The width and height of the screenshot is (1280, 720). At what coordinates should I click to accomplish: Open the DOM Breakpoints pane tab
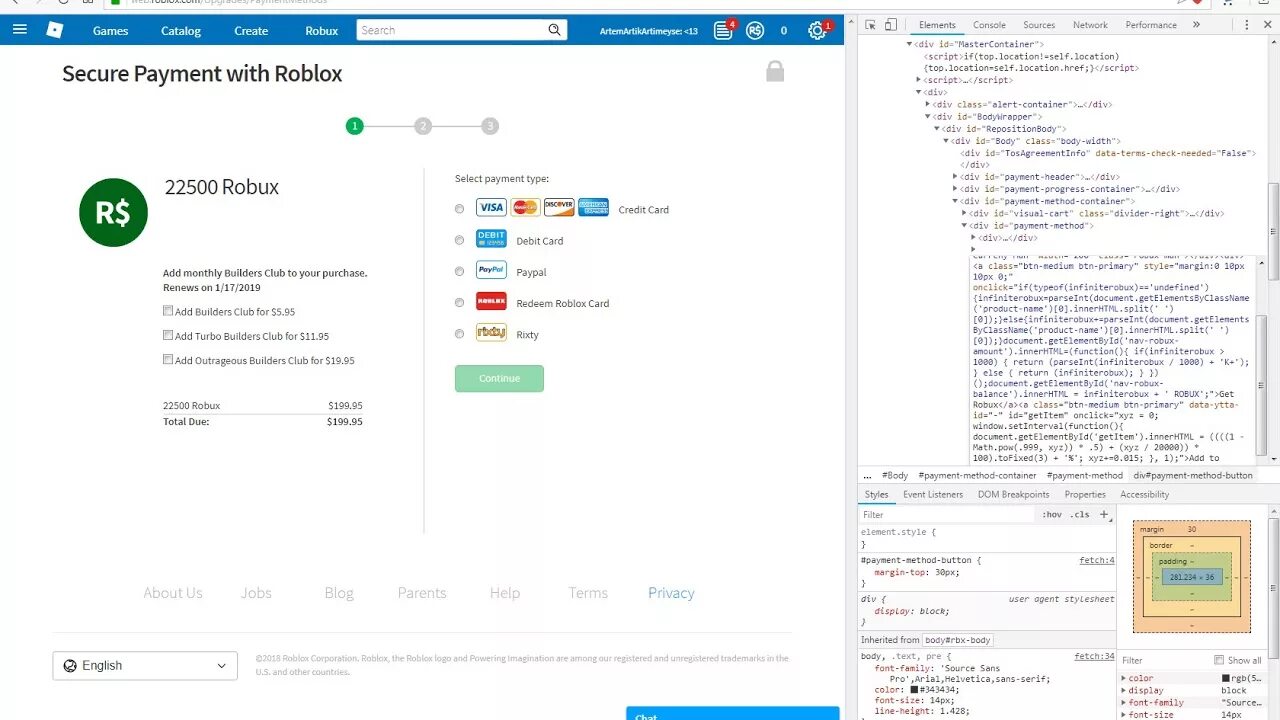[x=1014, y=494]
